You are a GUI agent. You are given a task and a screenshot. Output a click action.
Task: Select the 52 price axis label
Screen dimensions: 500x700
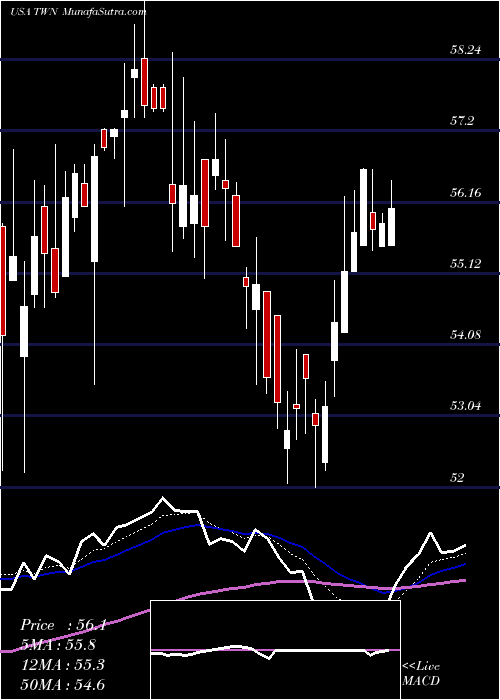[457, 478]
